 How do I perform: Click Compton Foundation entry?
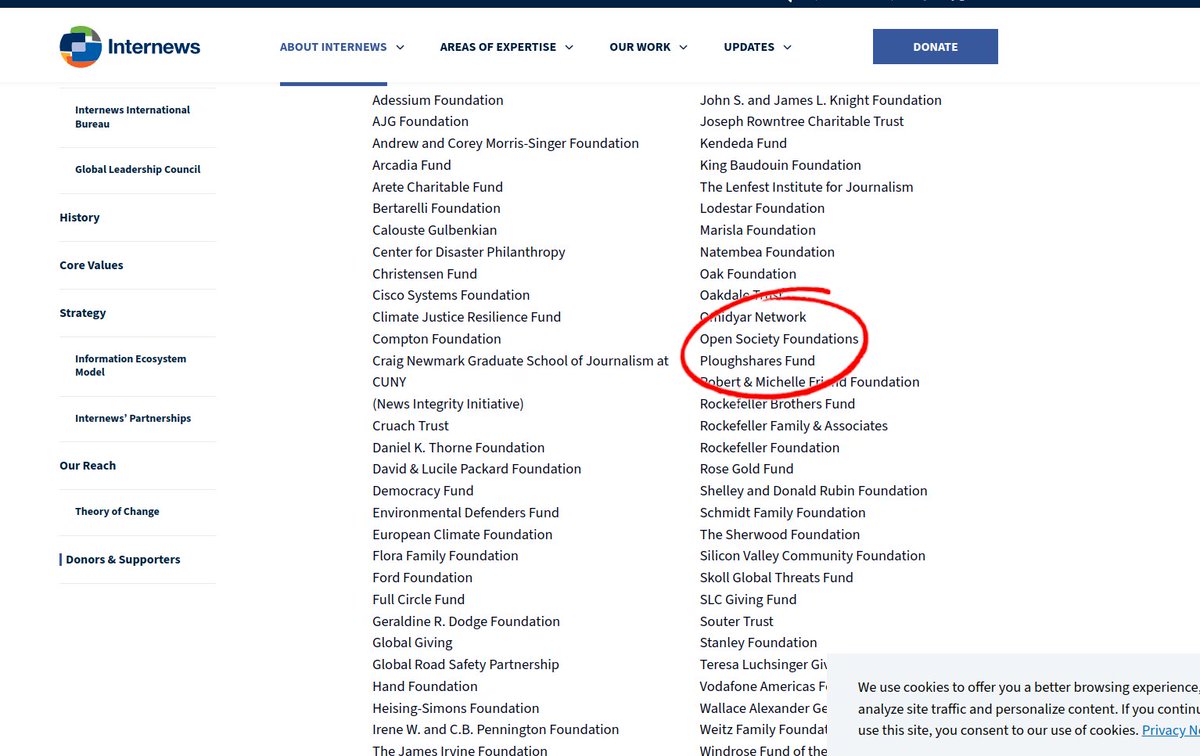pos(437,339)
